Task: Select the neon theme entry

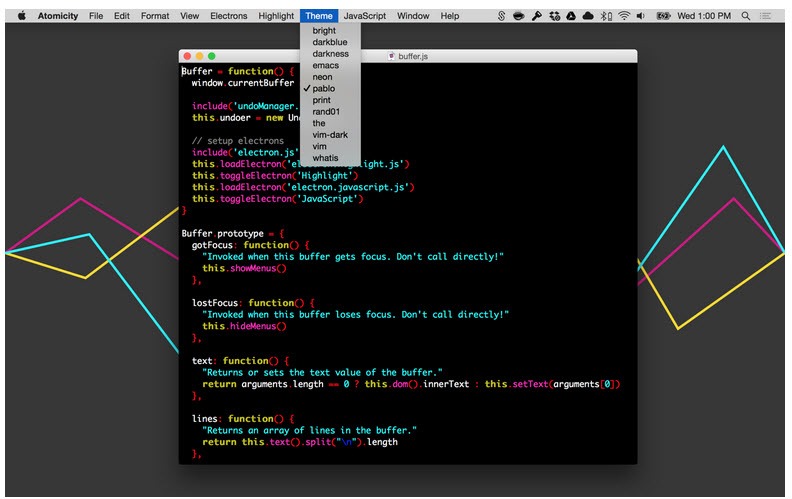Action: [322, 77]
